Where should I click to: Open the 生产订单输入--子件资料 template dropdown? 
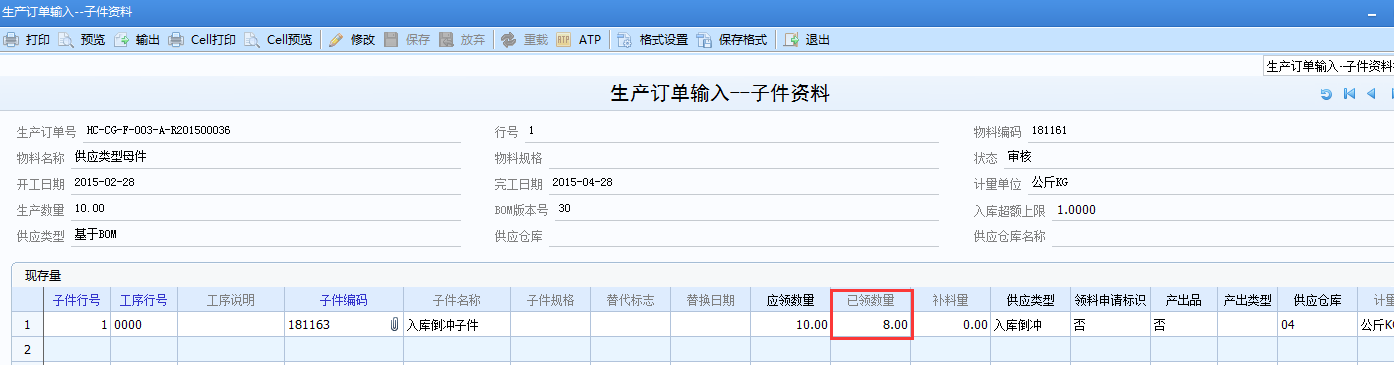[x=1329, y=66]
